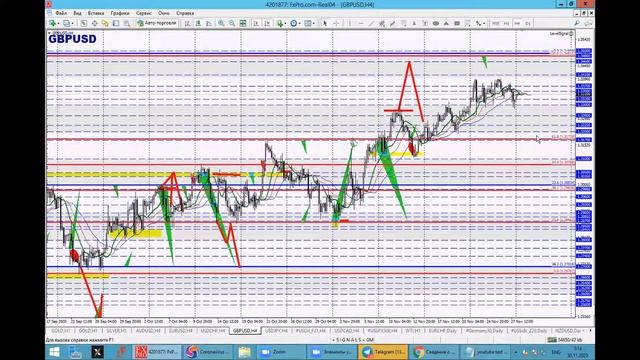The height and width of the screenshot is (360, 640).
Task: Open a new chart window
Action: point(52,23)
